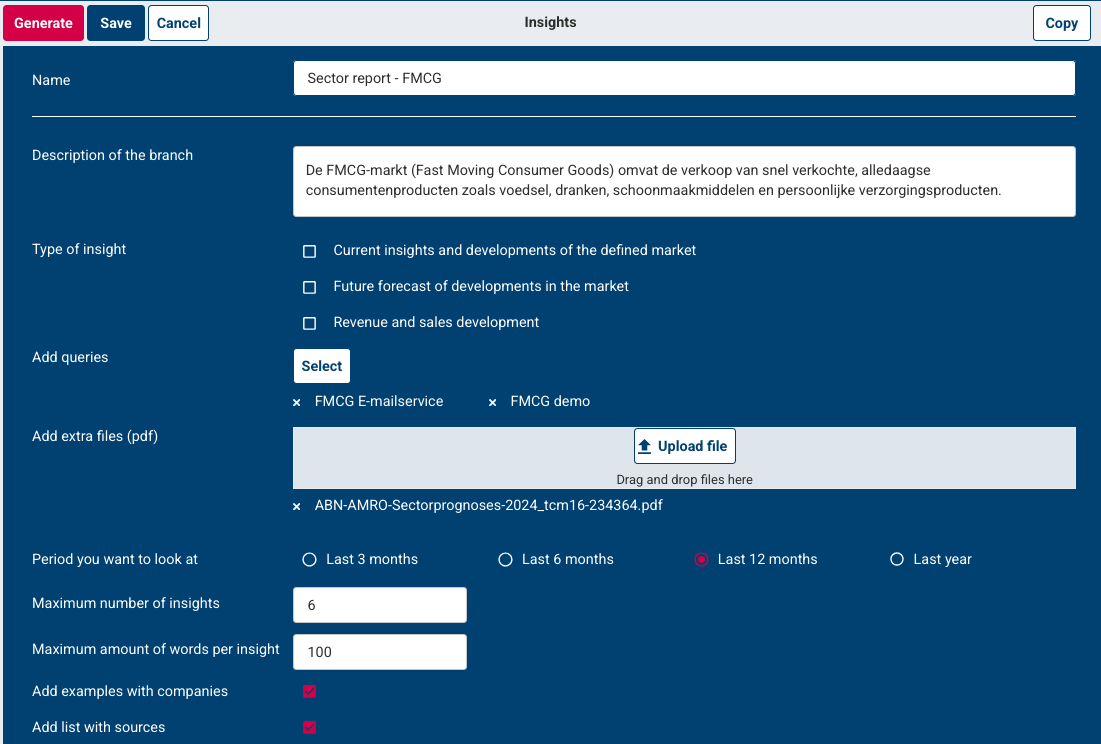Change Maximum amount of words per insight
Image resolution: width=1101 pixels, height=744 pixels.
click(380, 652)
